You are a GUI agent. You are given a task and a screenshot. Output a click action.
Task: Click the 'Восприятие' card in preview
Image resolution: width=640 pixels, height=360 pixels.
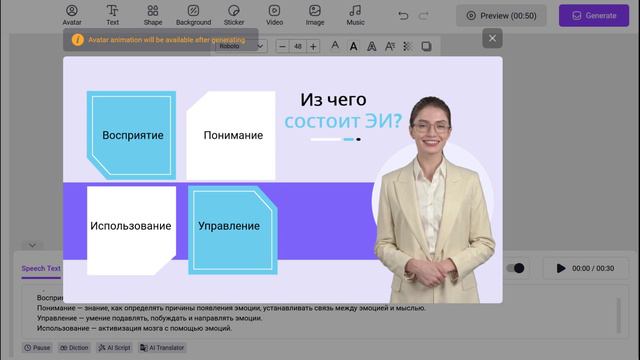131,135
